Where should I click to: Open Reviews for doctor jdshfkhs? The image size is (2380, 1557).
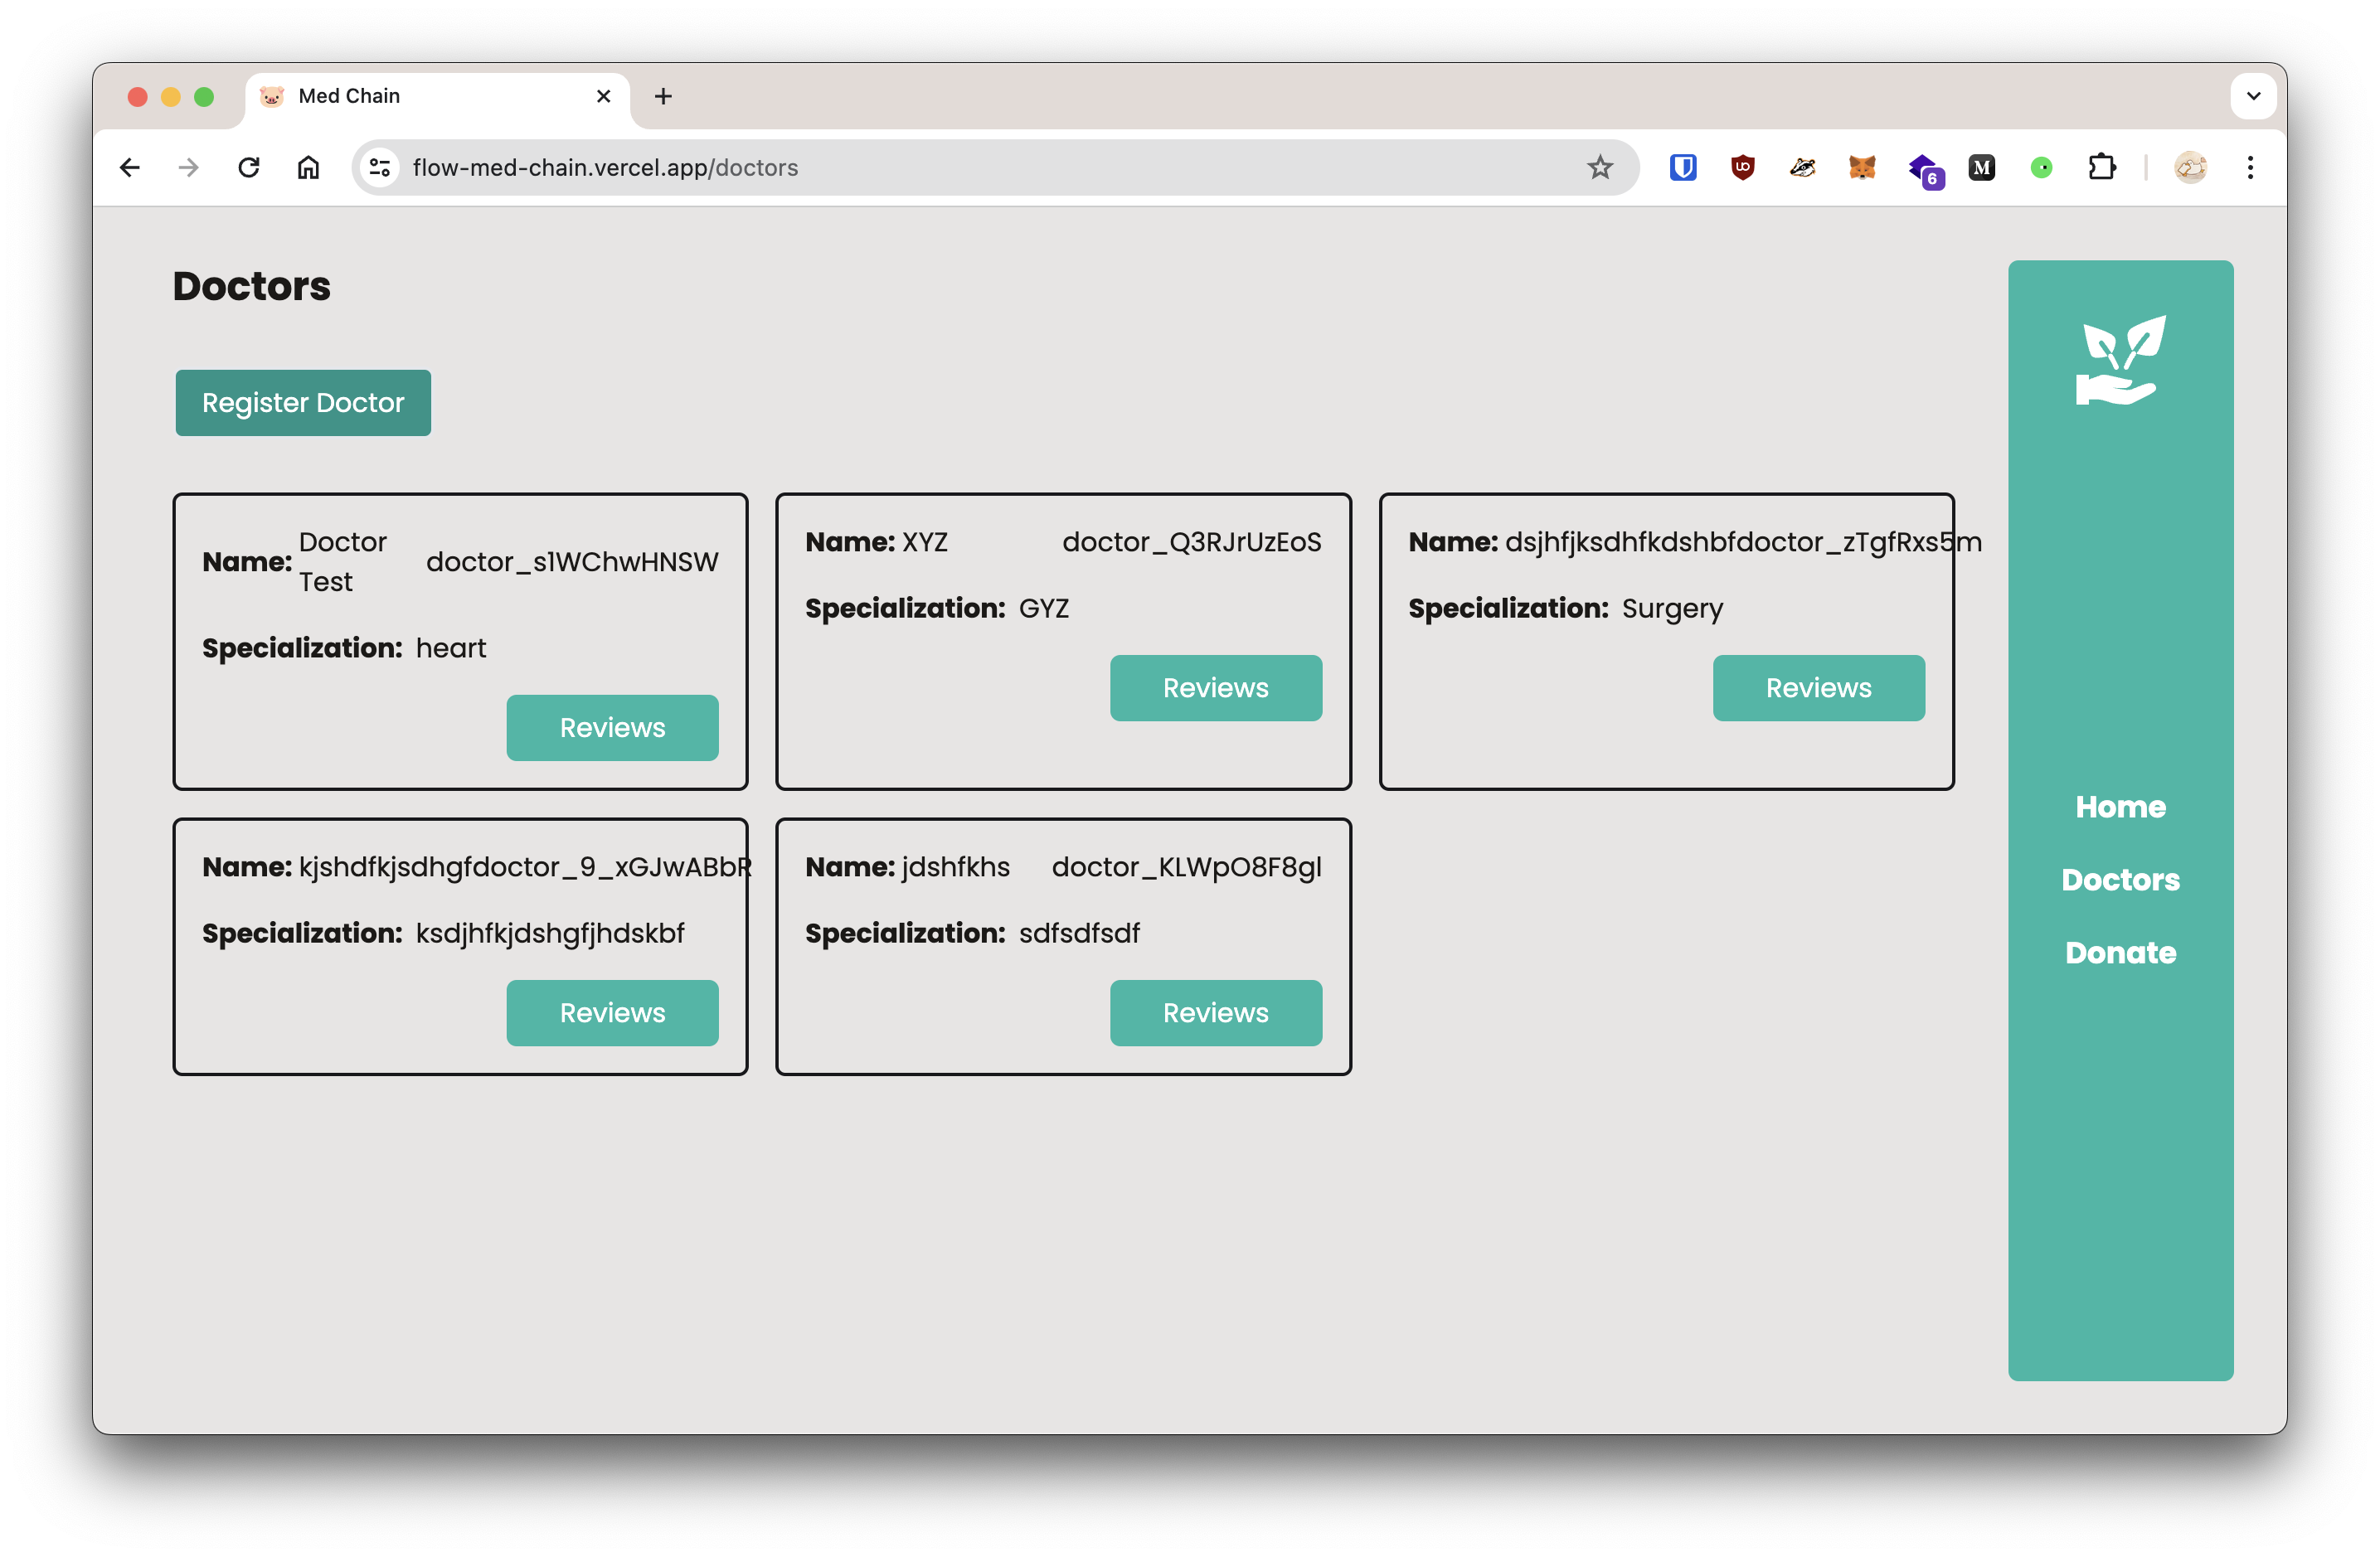(1215, 1013)
